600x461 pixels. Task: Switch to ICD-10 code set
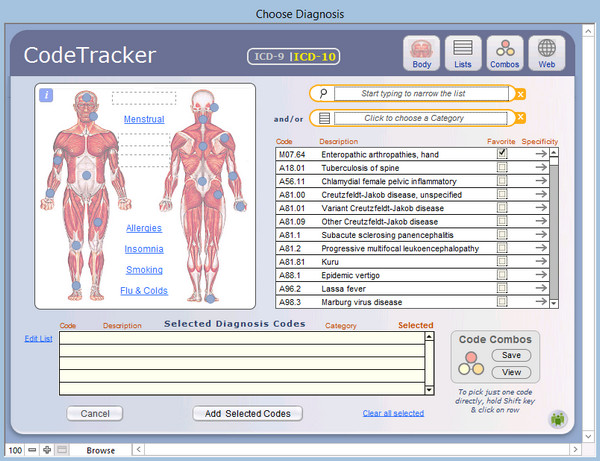coord(315,57)
